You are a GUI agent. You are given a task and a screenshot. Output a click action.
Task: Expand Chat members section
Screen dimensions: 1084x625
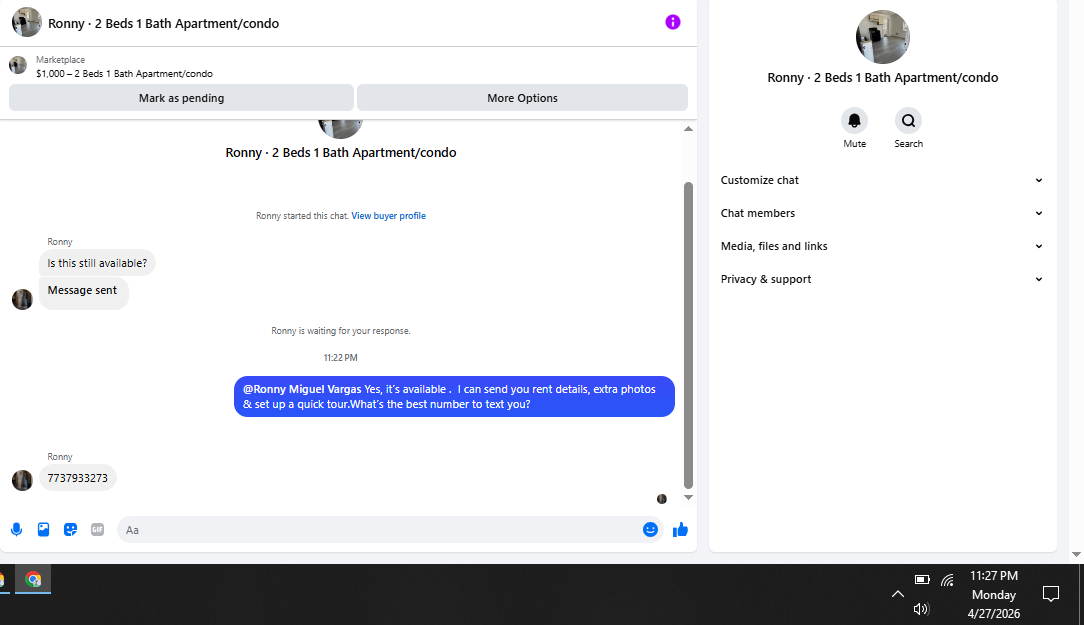click(x=882, y=213)
